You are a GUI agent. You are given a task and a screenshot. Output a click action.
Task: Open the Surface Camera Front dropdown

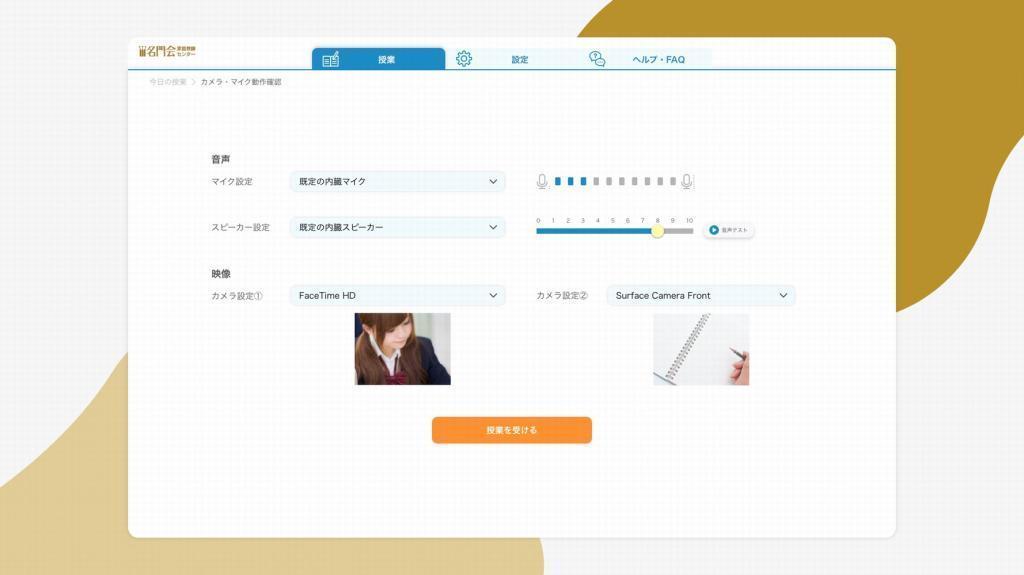point(701,295)
